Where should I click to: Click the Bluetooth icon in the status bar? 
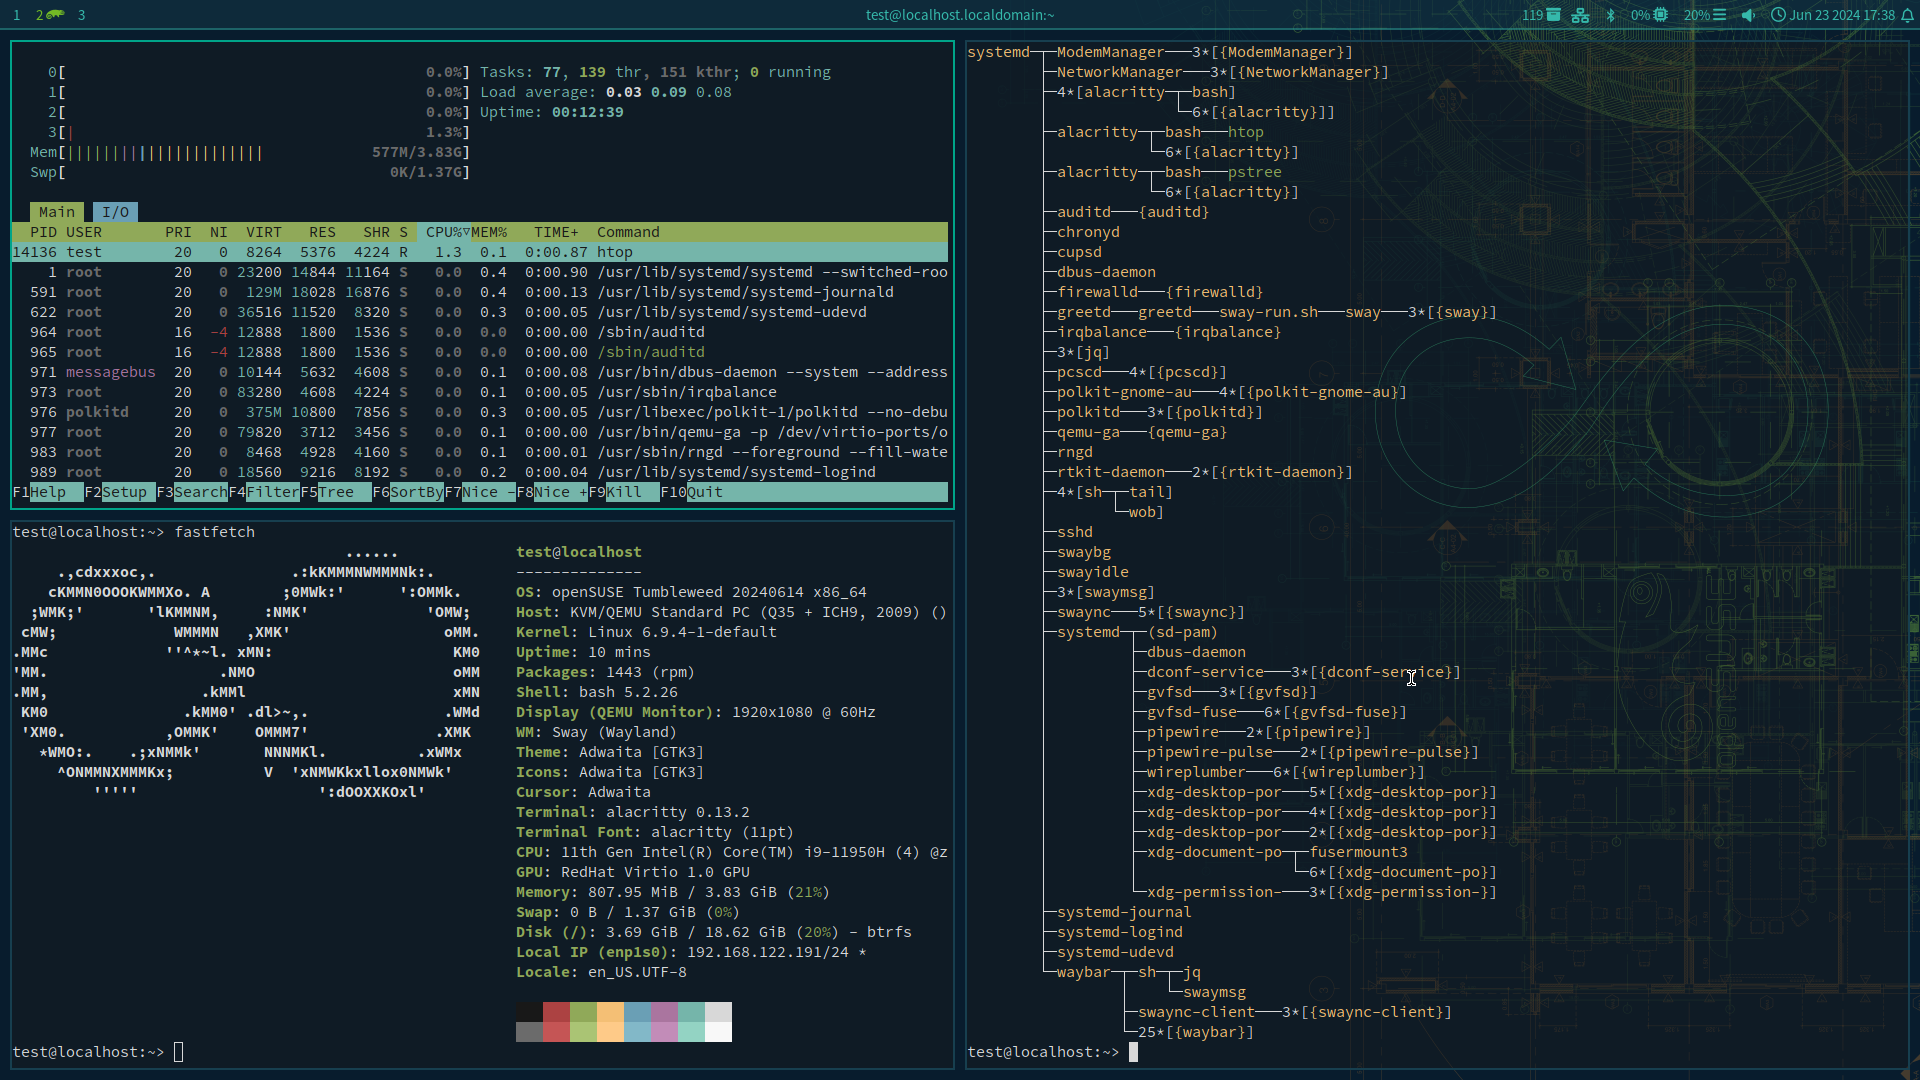coord(1611,14)
